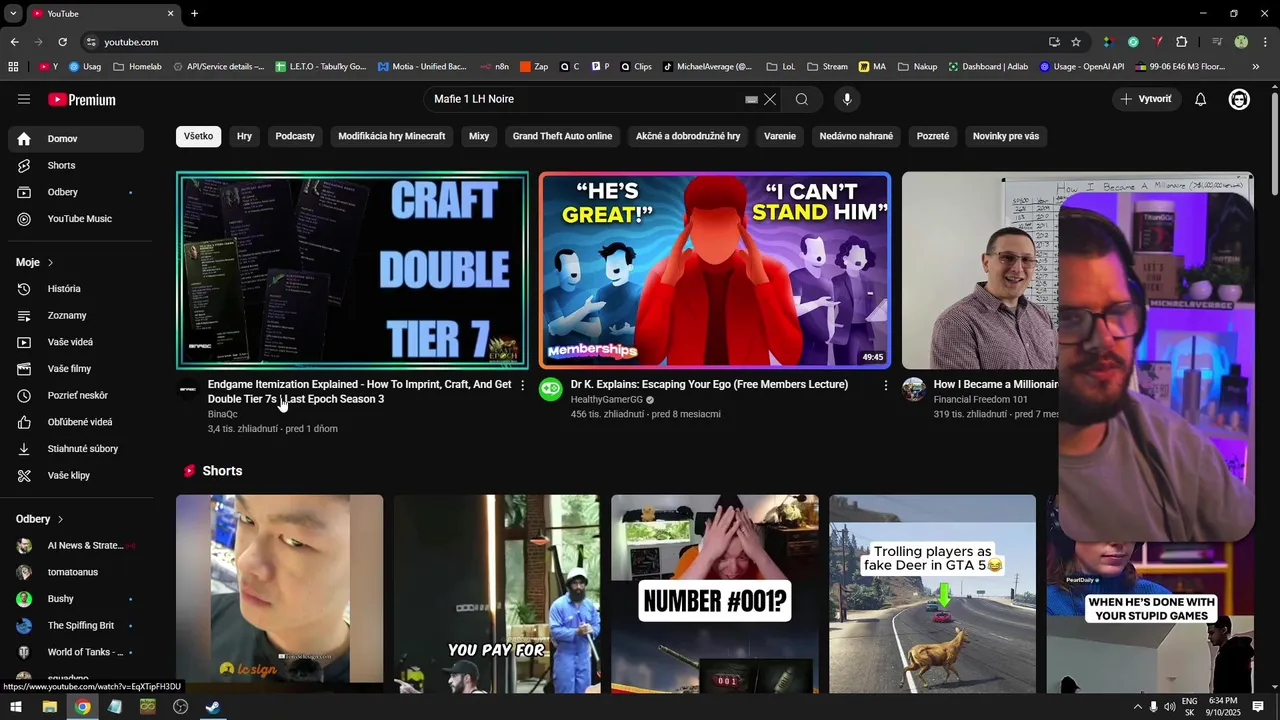Open Shorts in the sidebar
The image size is (1280, 720).
click(76, 165)
